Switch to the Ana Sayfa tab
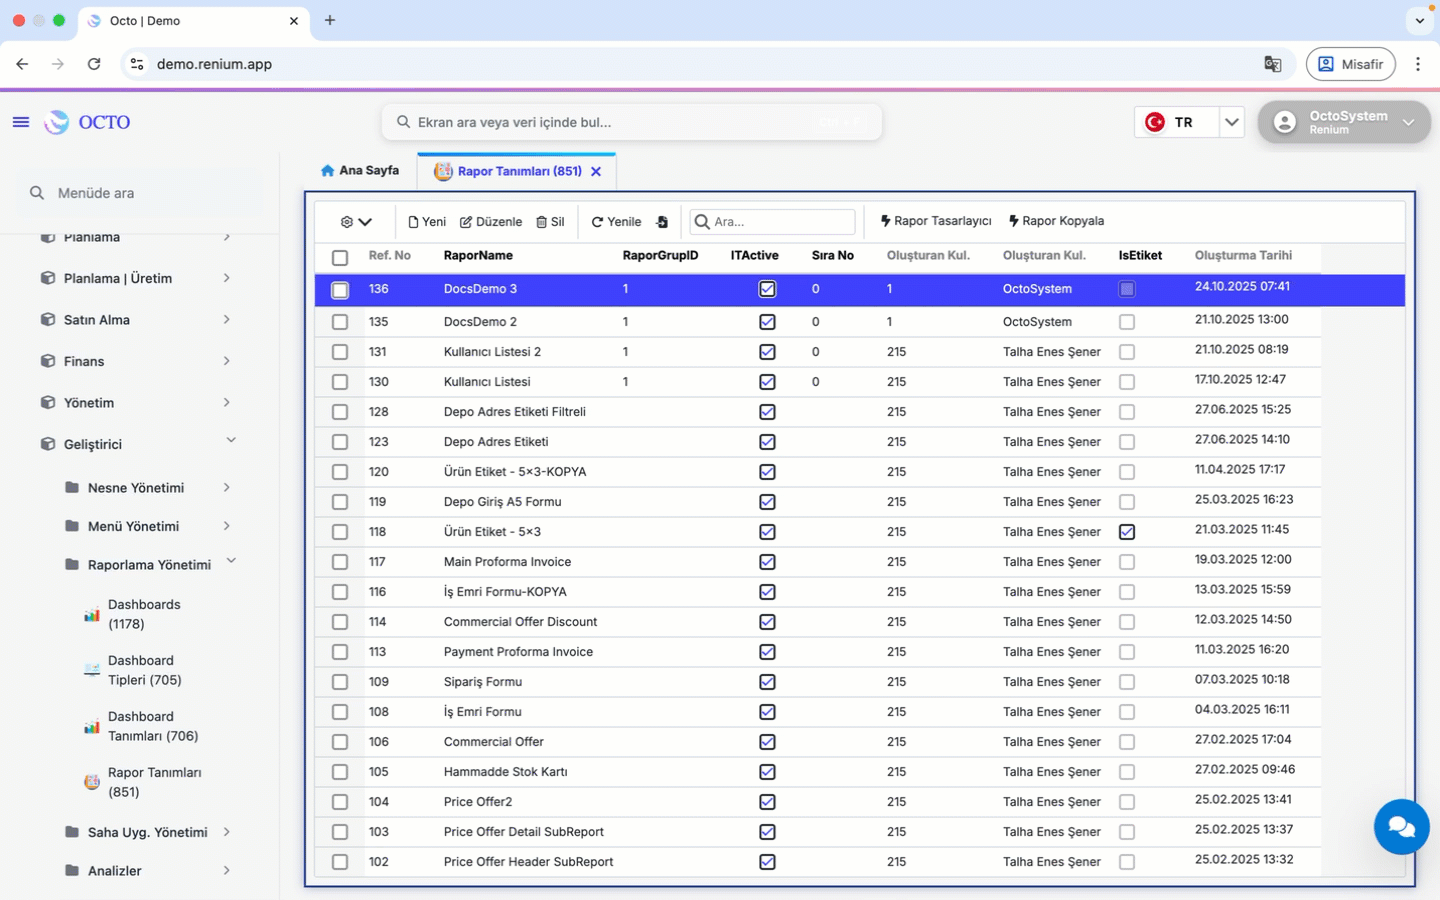 [360, 171]
